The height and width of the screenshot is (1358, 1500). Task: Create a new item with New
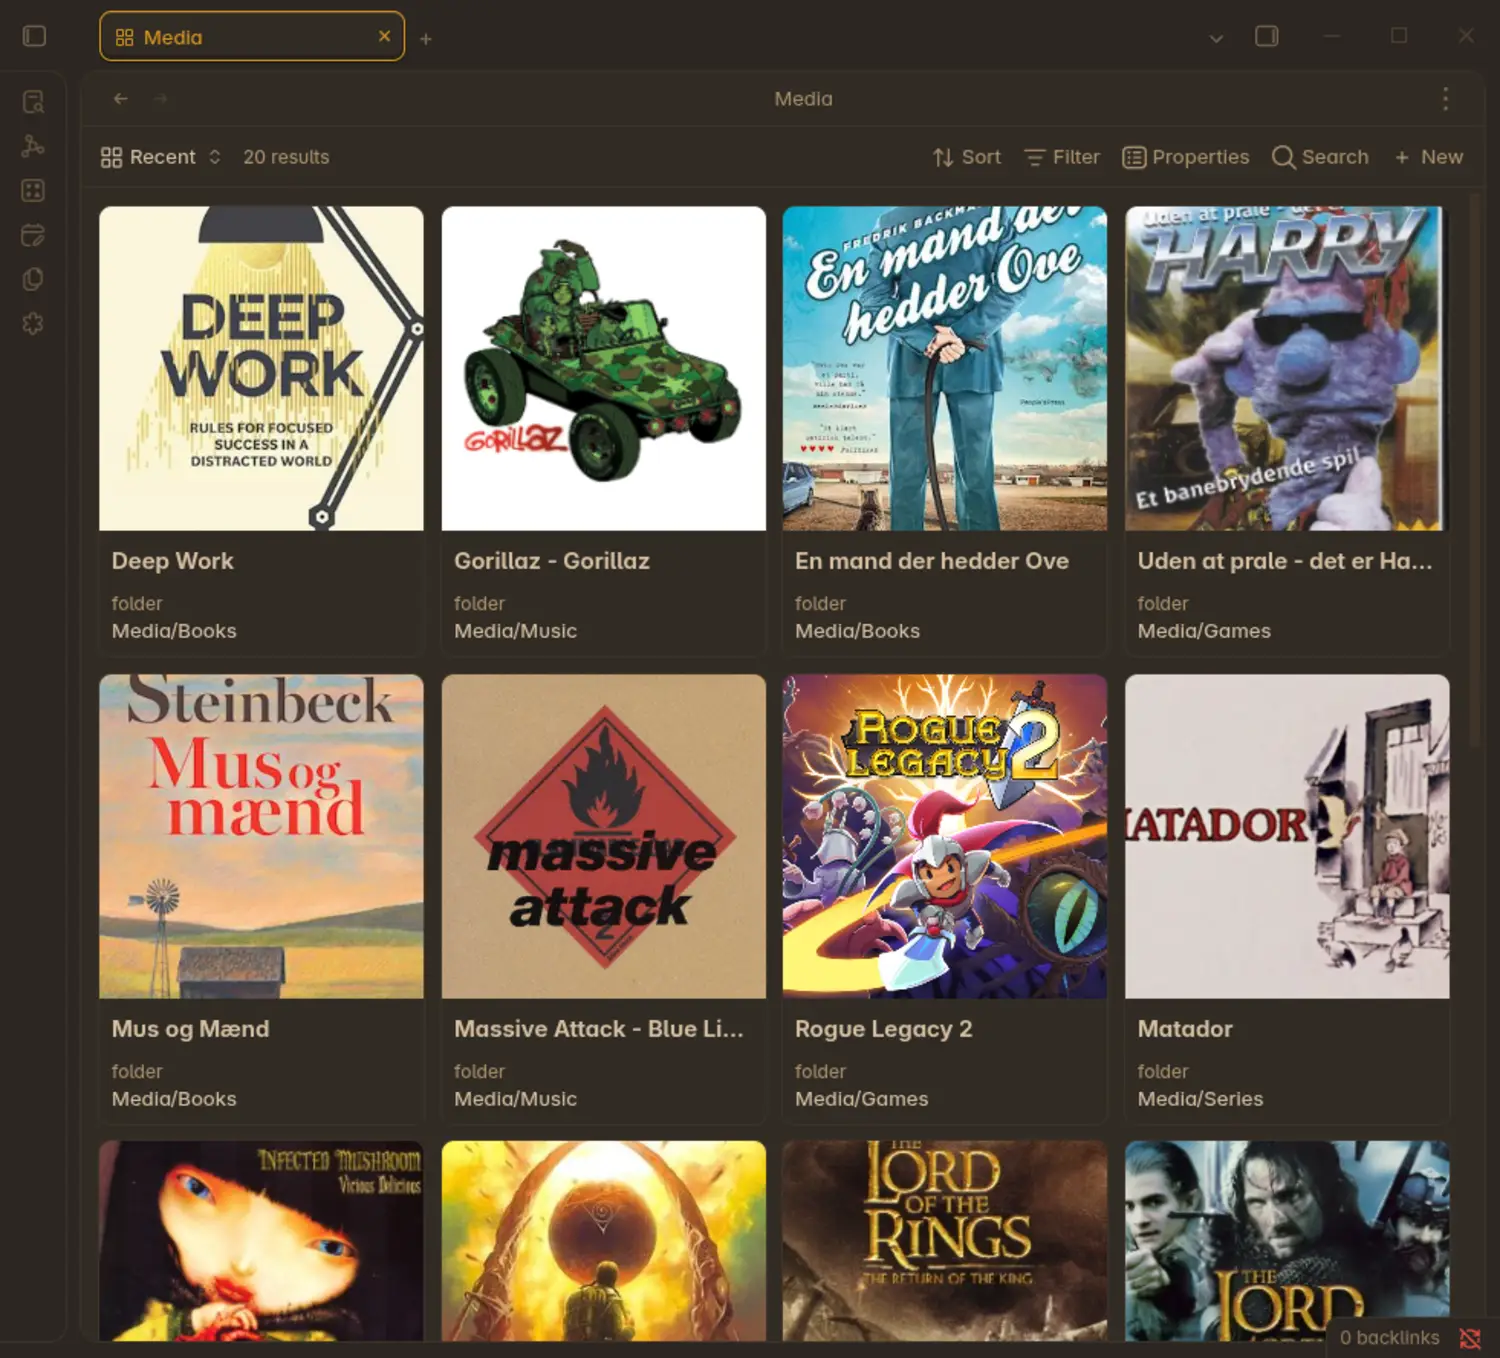(x=1429, y=157)
